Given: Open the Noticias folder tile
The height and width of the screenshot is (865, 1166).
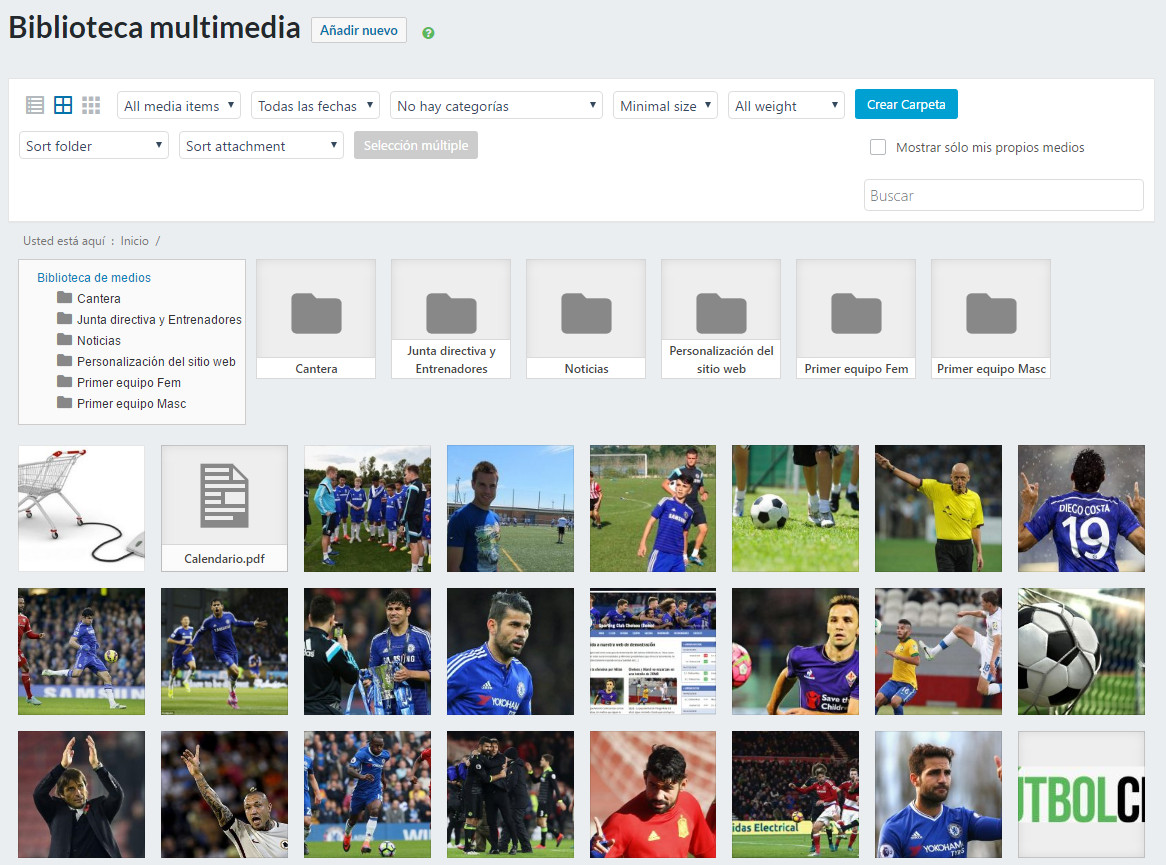Looking at the screenshot, I should click(586, 318).
